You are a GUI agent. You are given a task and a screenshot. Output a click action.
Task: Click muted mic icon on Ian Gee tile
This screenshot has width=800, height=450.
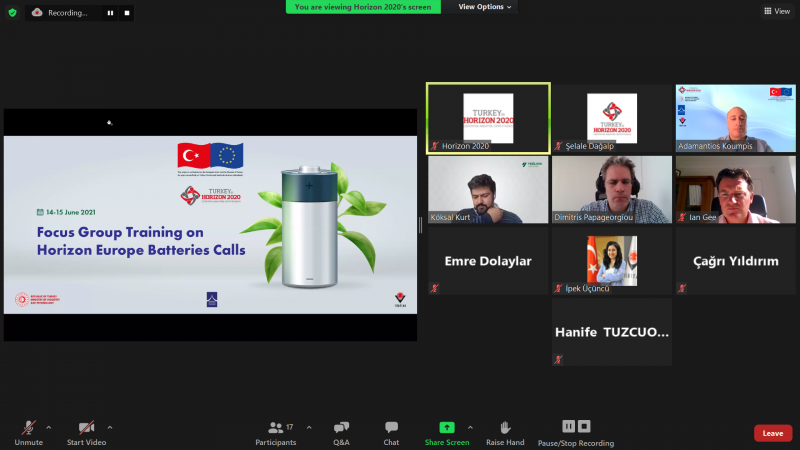click(682, 217)
